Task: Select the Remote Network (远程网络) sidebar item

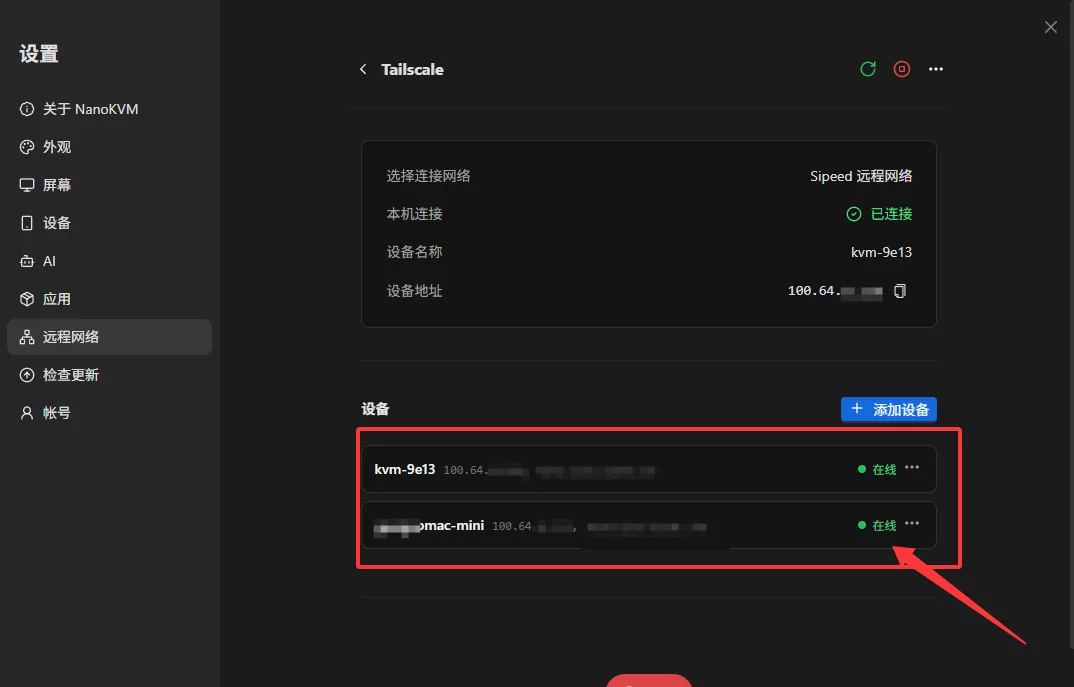Action: (110, 337)
